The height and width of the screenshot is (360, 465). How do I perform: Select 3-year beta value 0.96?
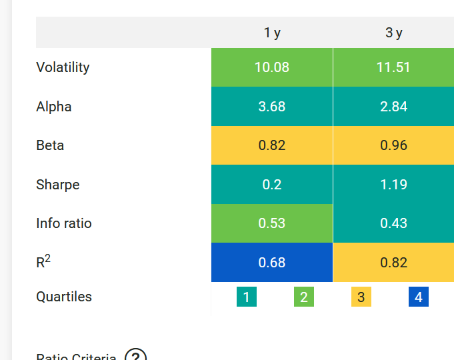click(394, 146)
